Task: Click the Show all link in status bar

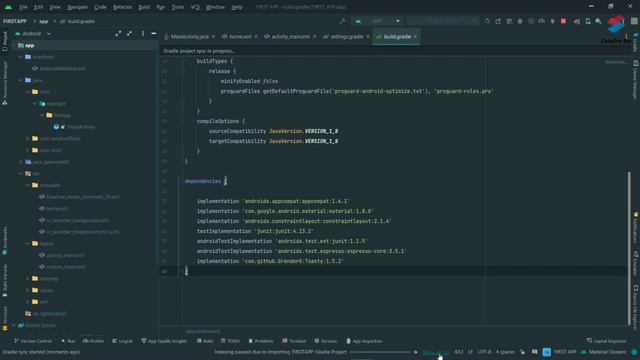Action: [435, 352]
